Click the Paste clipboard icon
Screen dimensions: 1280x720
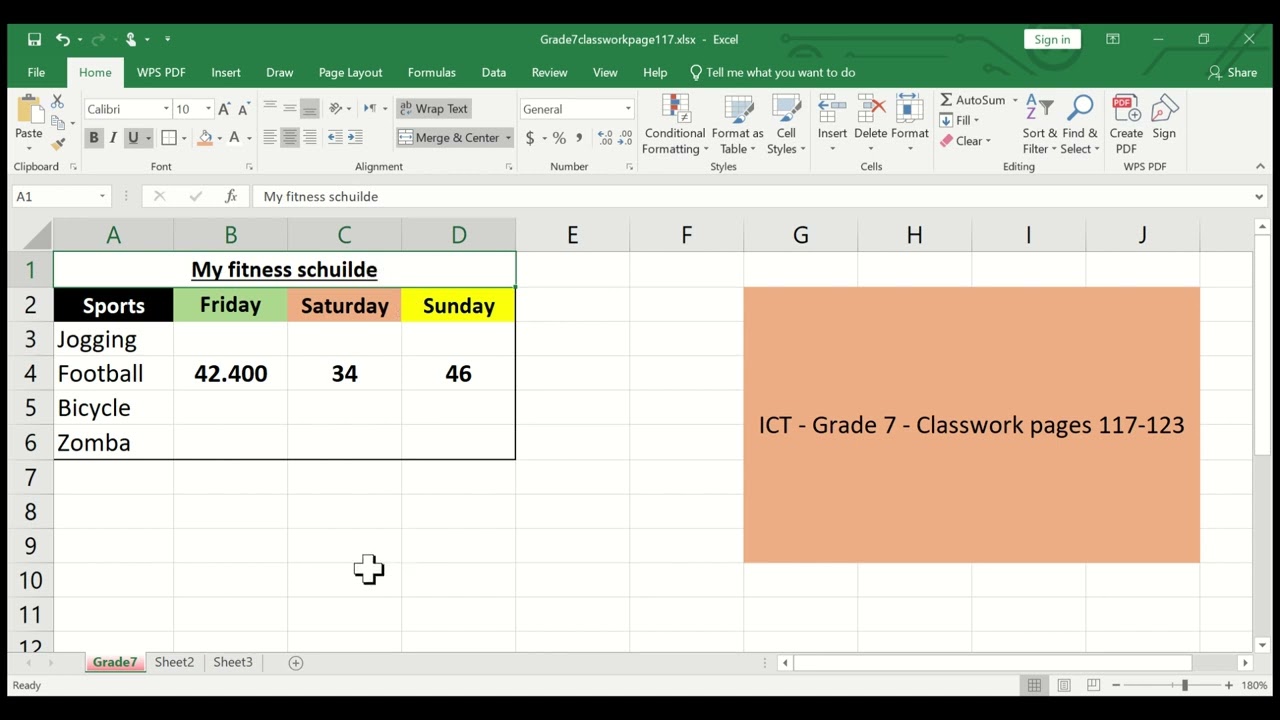(28, 111)
